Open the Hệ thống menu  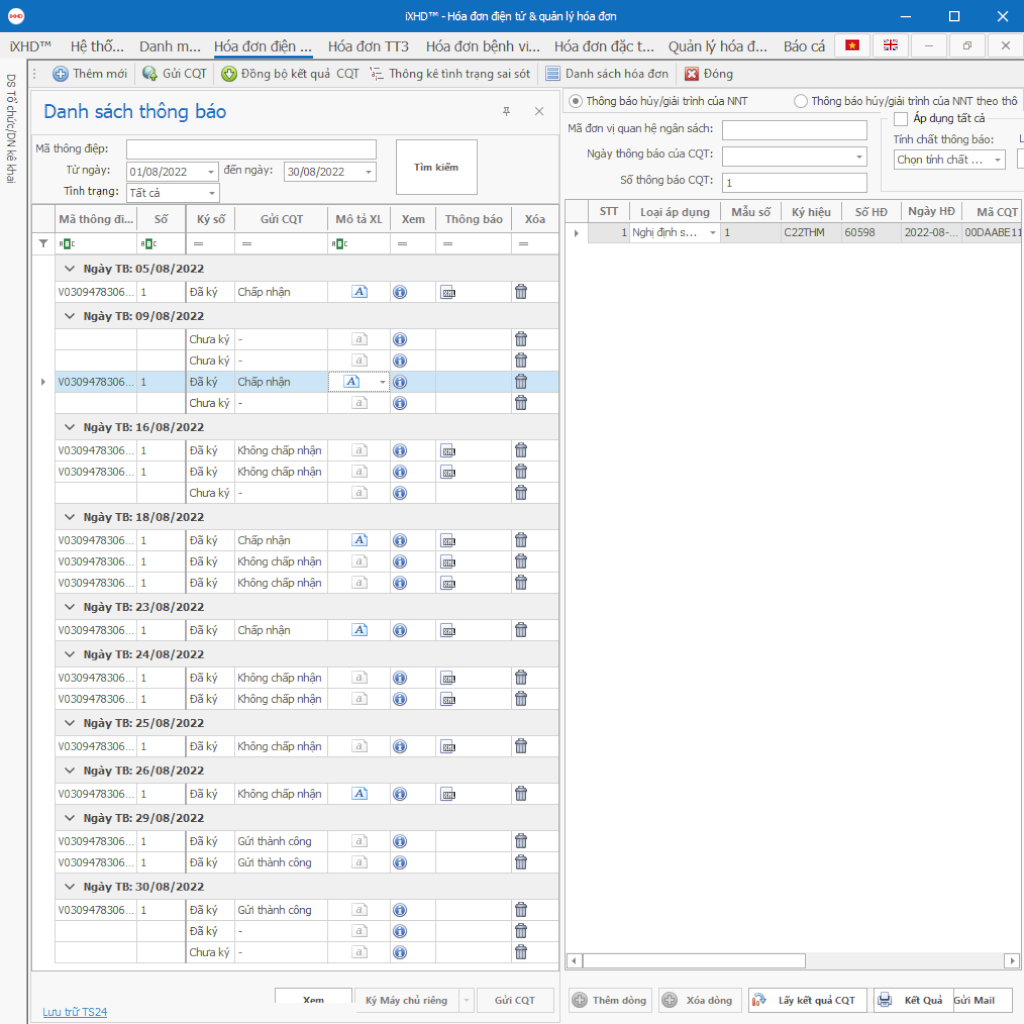97,46
